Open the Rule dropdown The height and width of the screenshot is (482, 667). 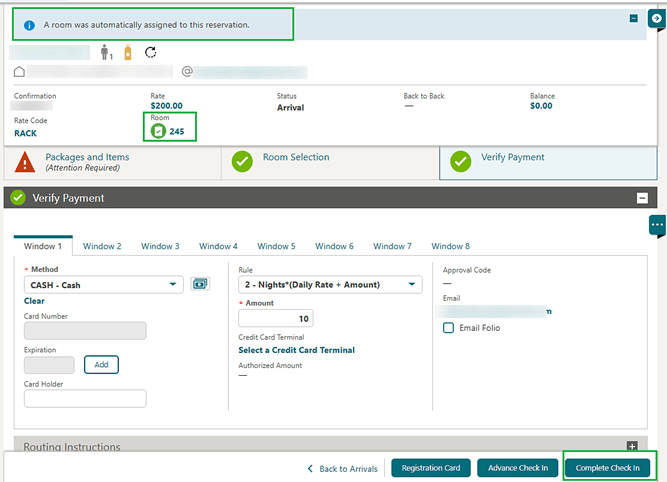(330, 285)
